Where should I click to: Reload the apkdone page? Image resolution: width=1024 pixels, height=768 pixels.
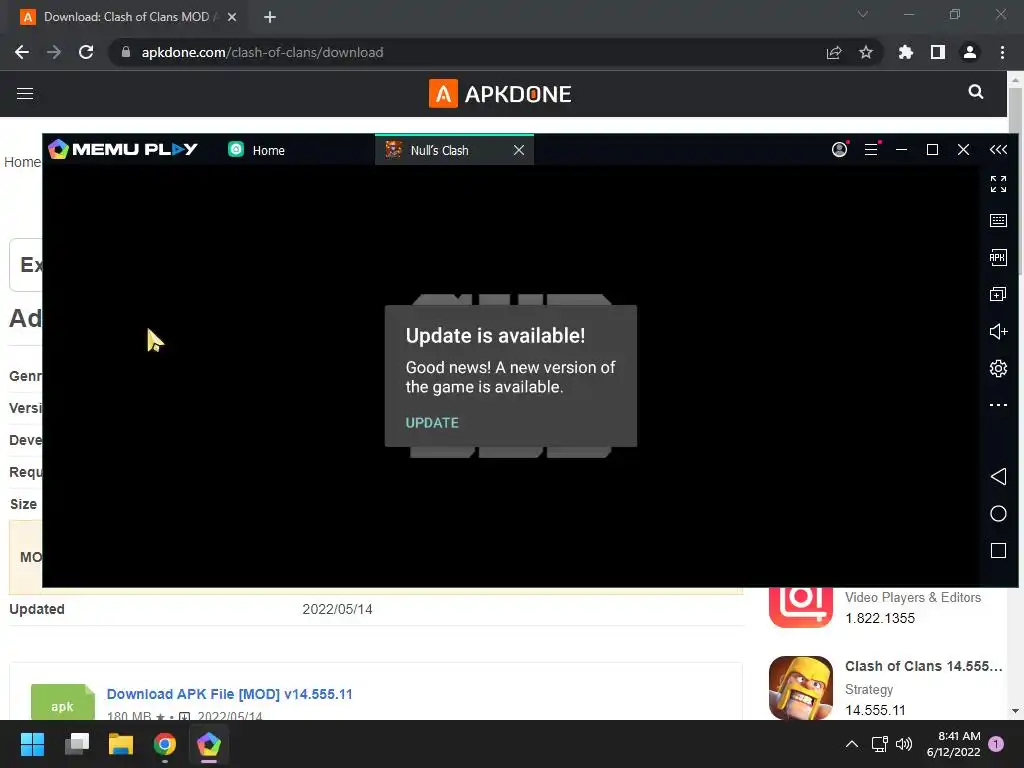pyautogui.click(x=86, y=52)
